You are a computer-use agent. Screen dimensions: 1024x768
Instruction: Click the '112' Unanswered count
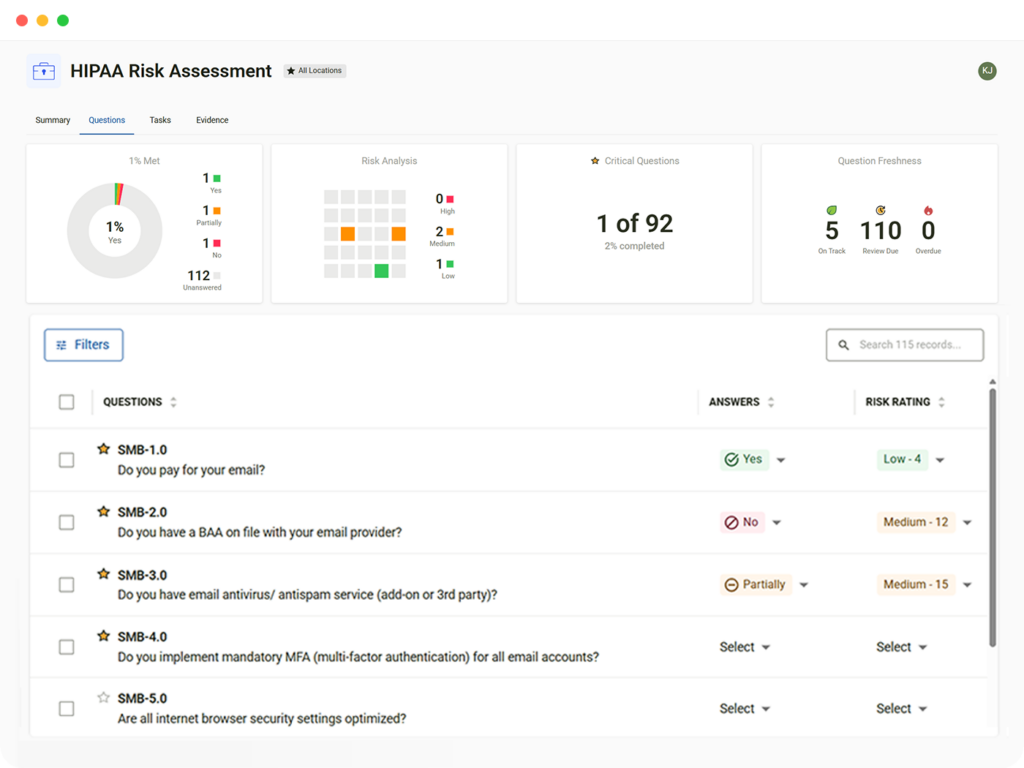coord(199,276)
